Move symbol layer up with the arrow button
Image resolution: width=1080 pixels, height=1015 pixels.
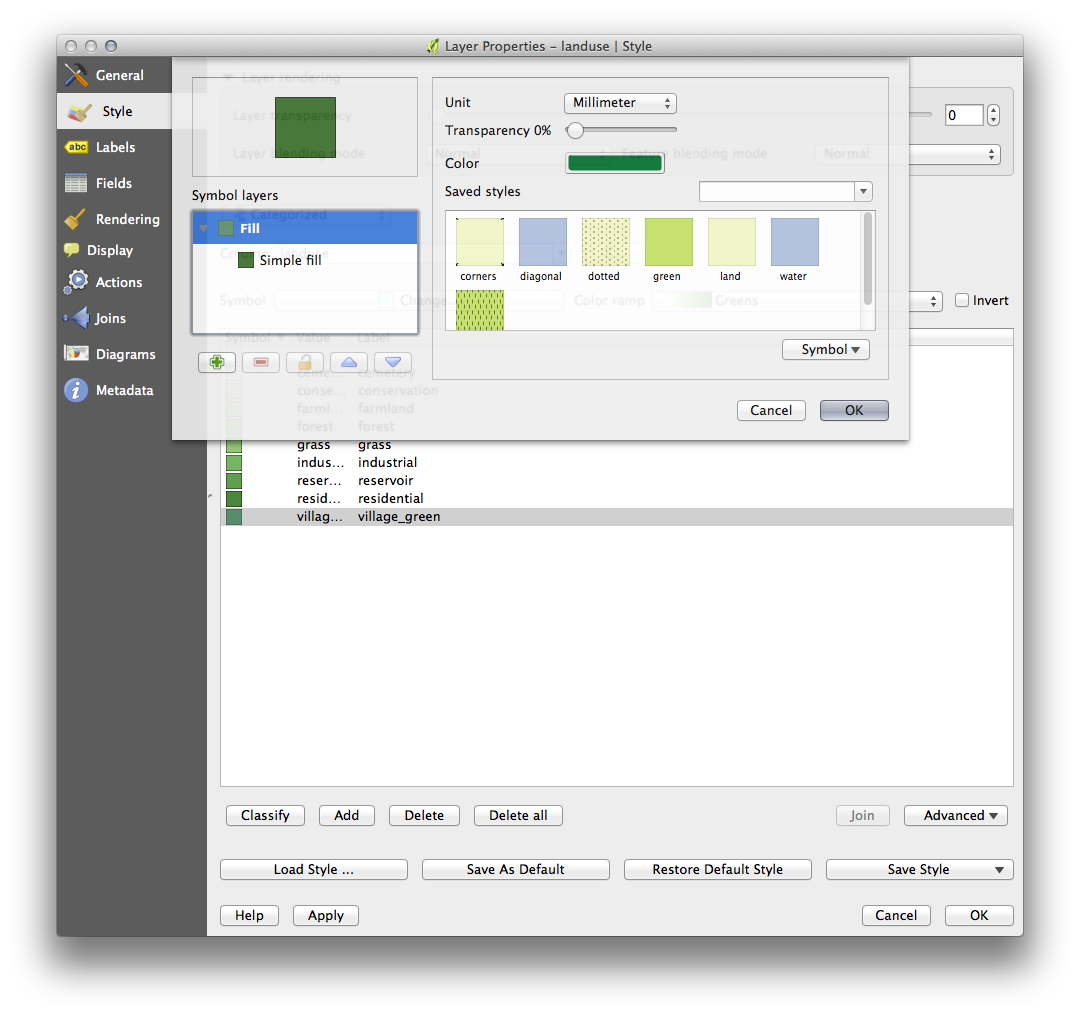click(x=349, y=362)
